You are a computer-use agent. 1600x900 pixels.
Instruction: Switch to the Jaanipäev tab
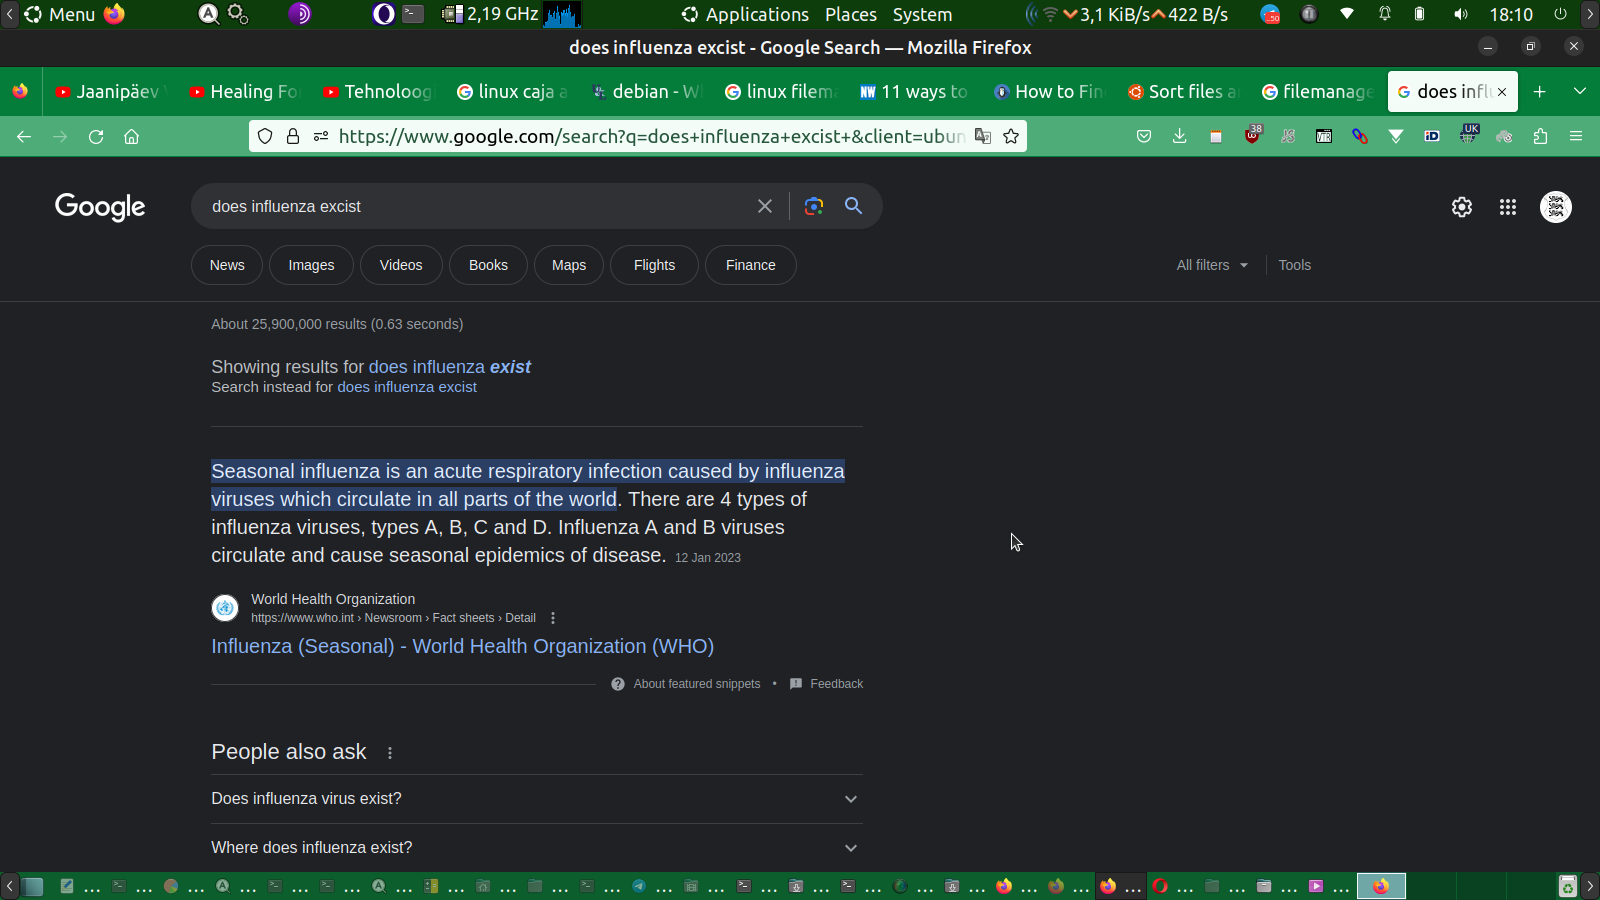(x=108, y=91)
